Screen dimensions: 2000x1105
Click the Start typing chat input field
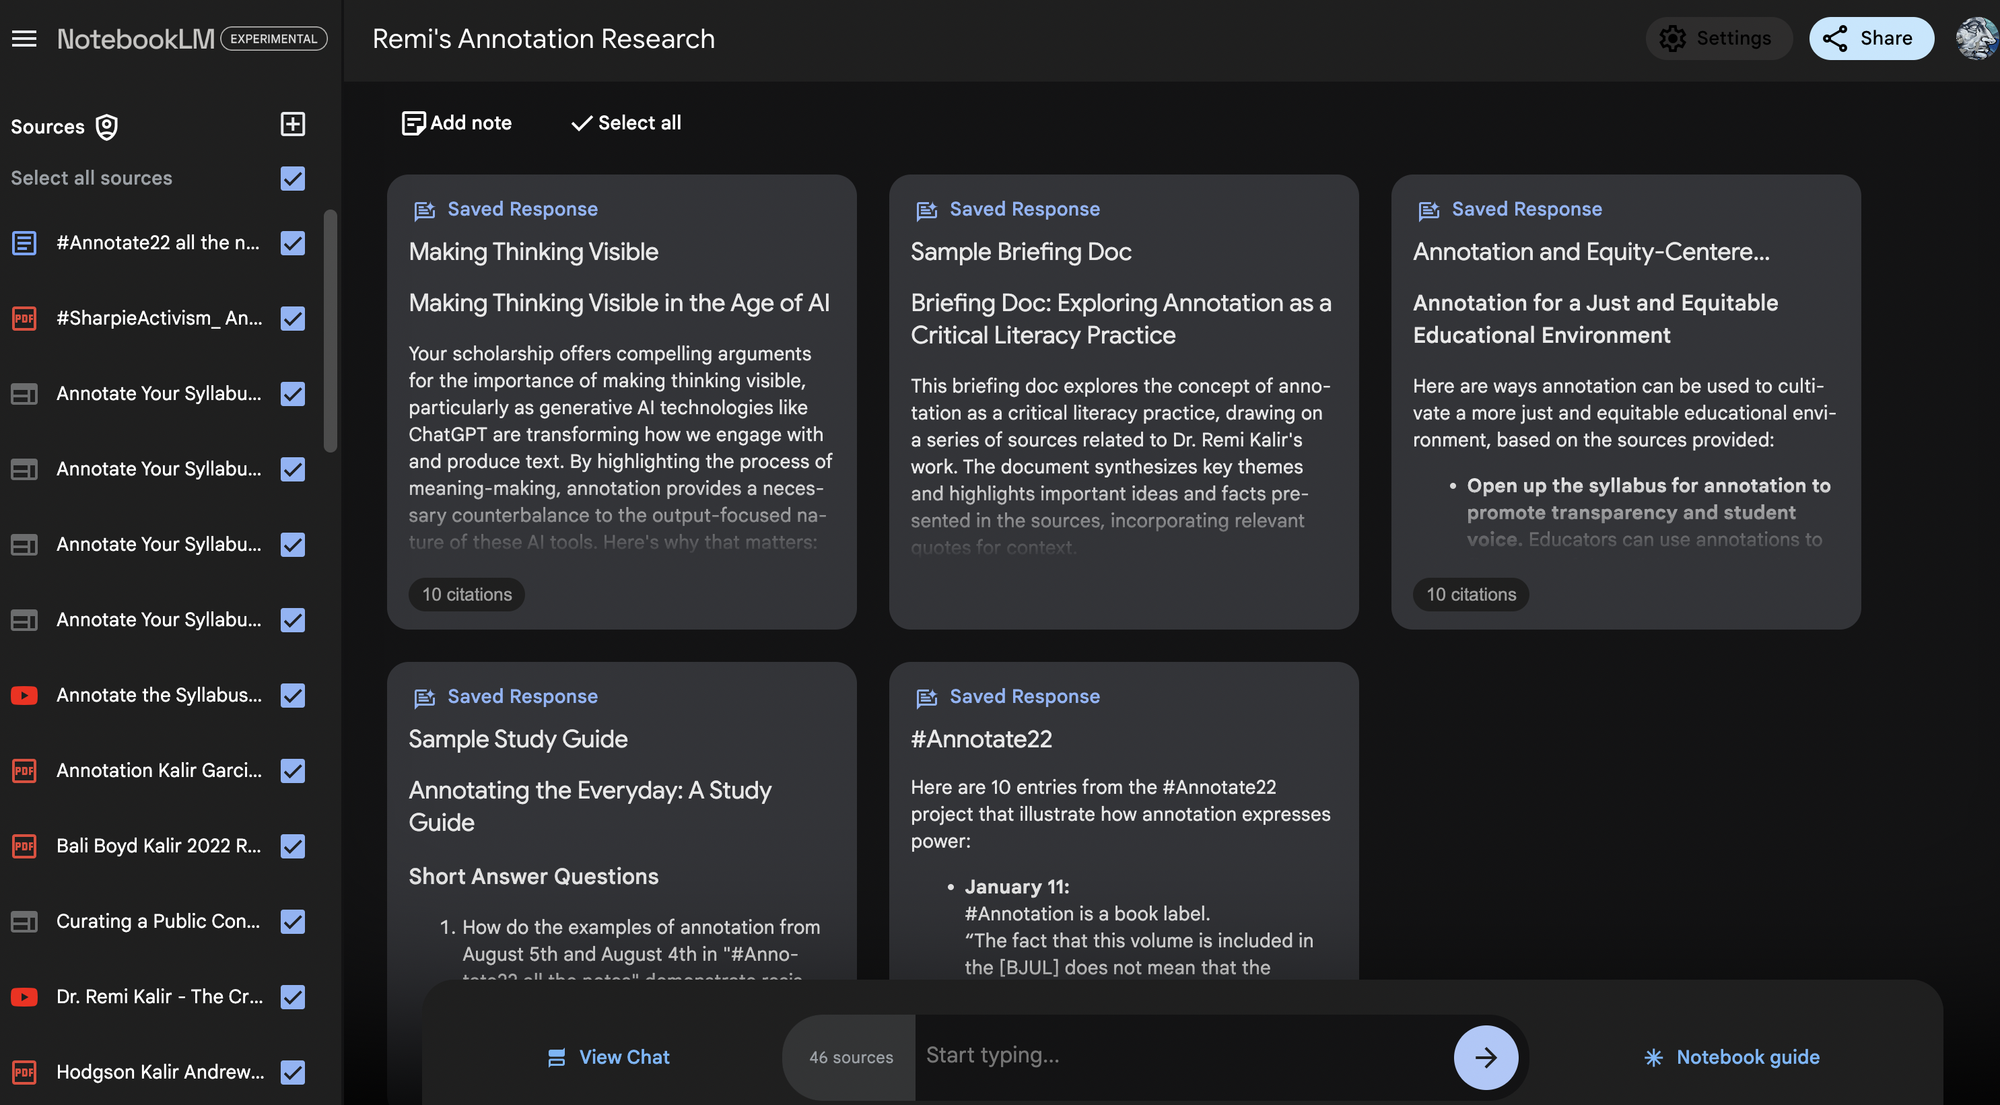1180,1056
